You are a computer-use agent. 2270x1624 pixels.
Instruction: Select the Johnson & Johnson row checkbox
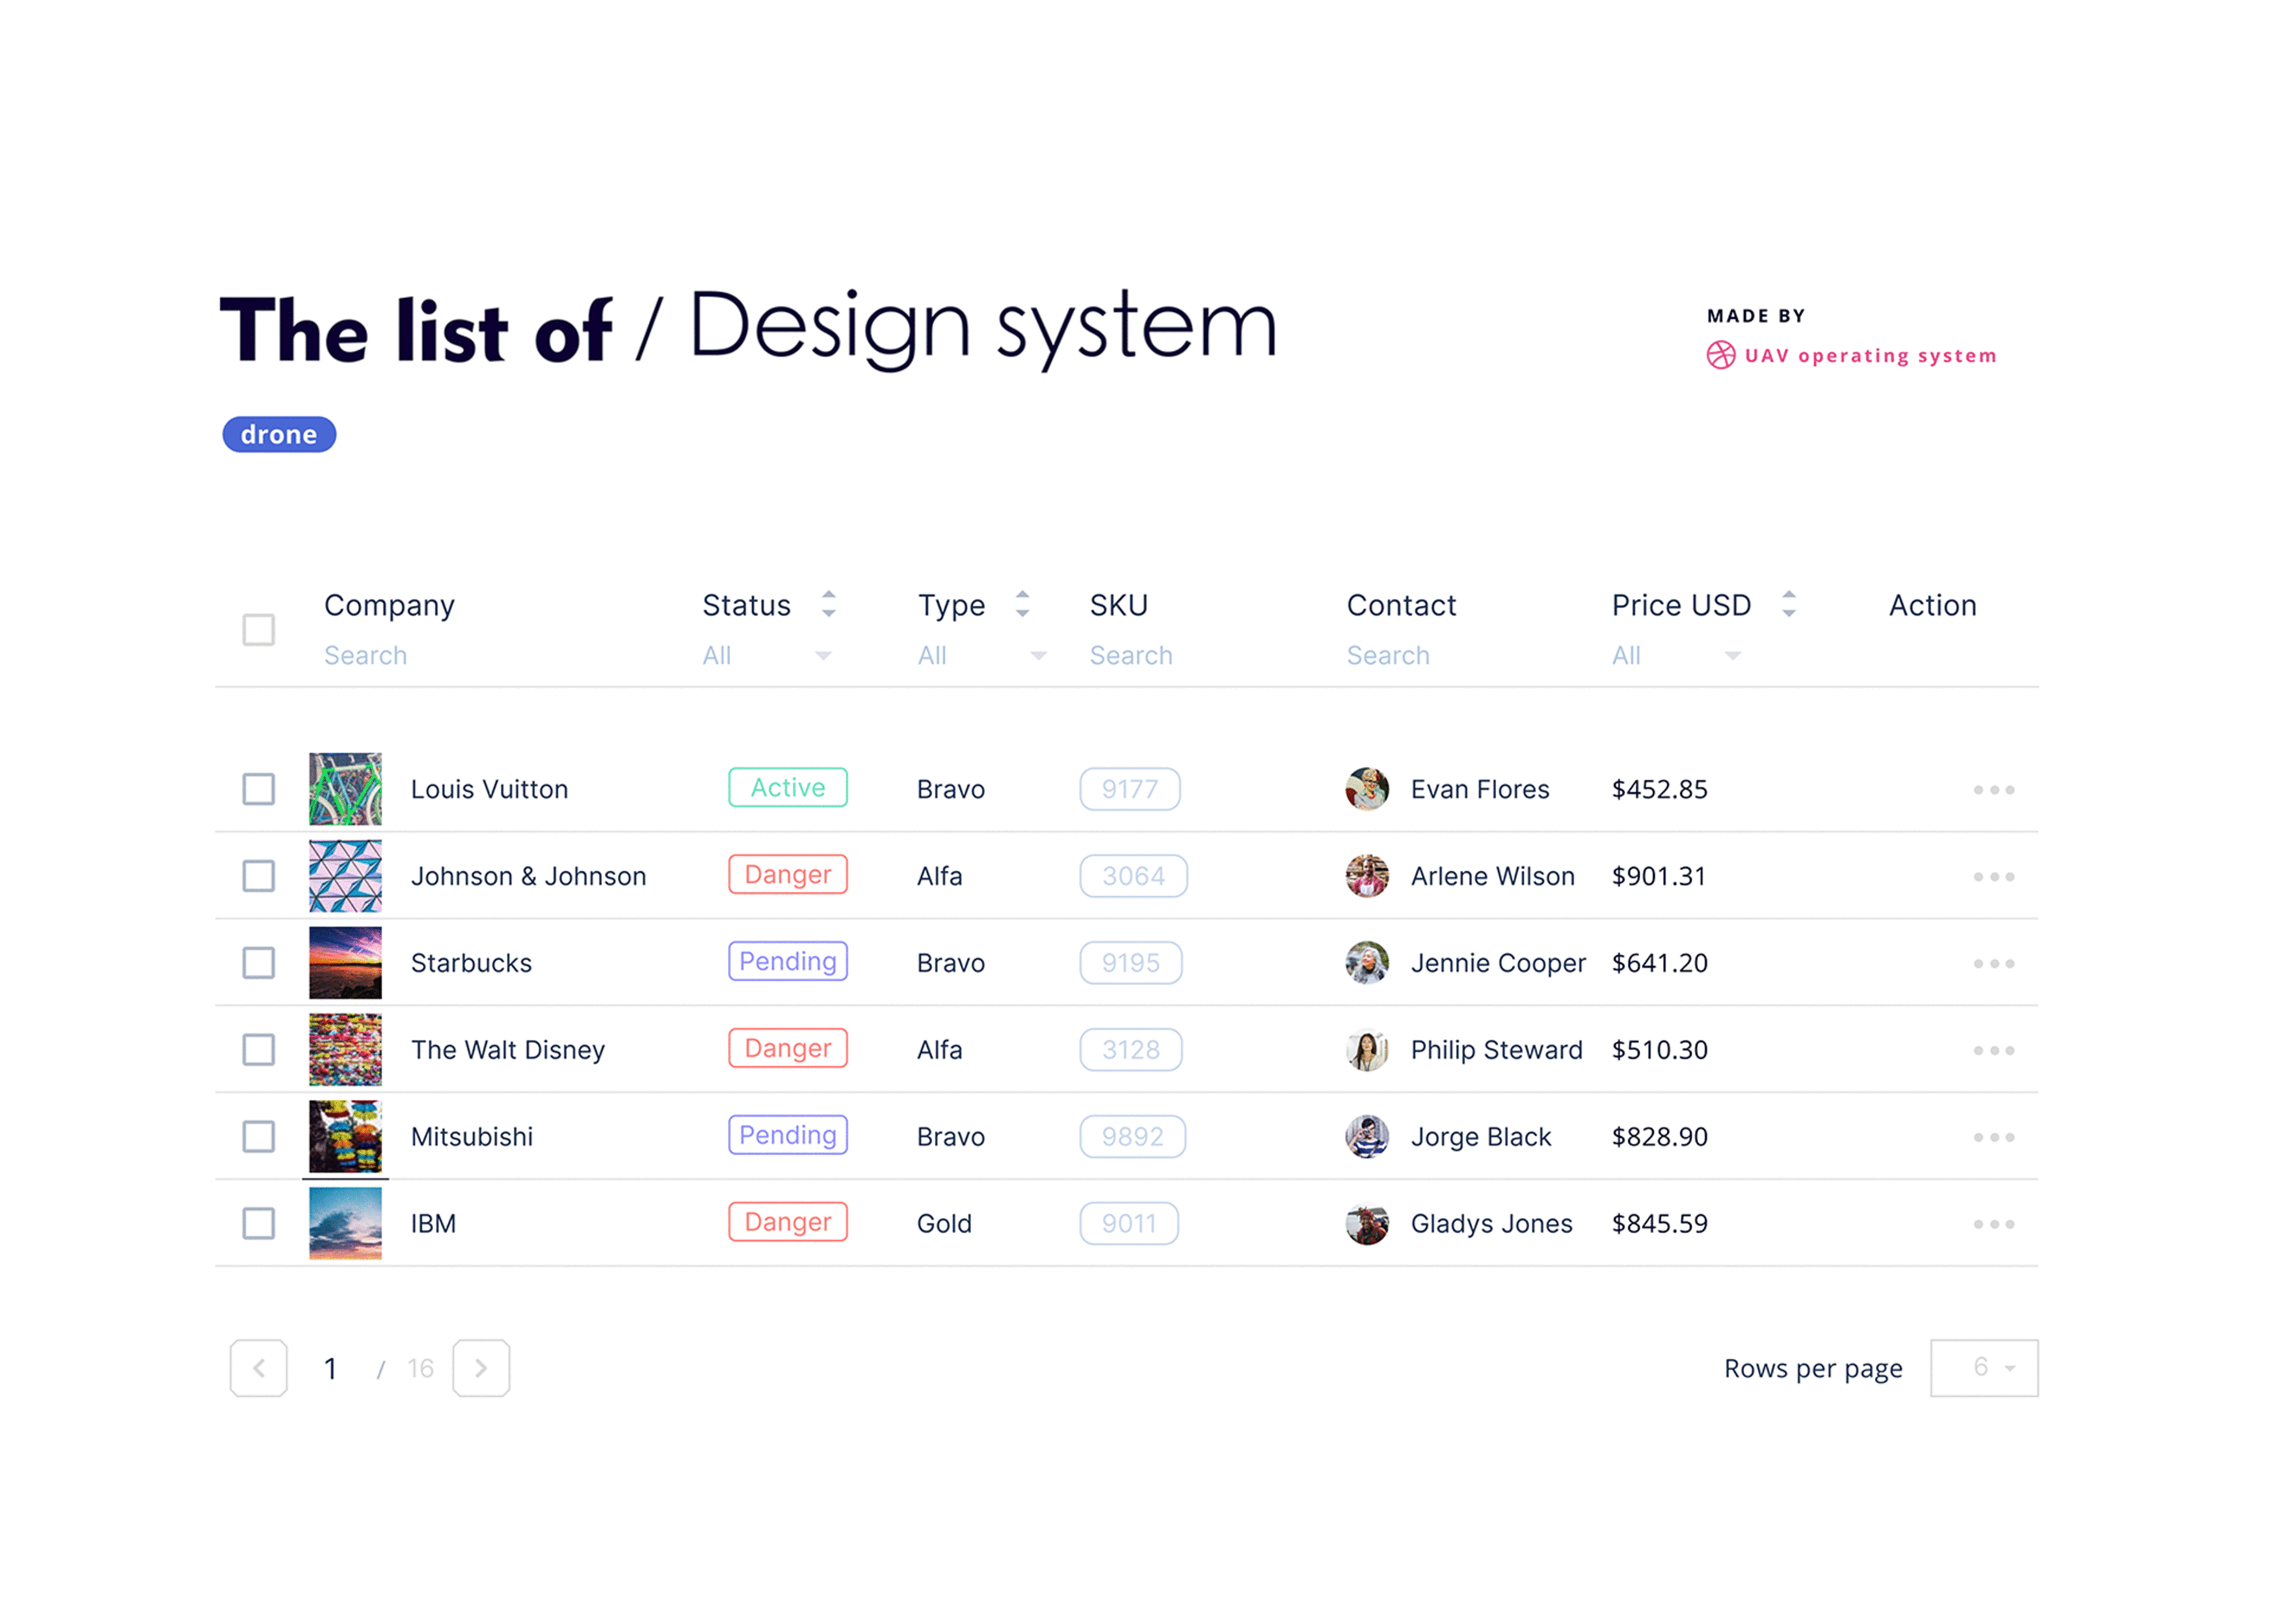259,876
